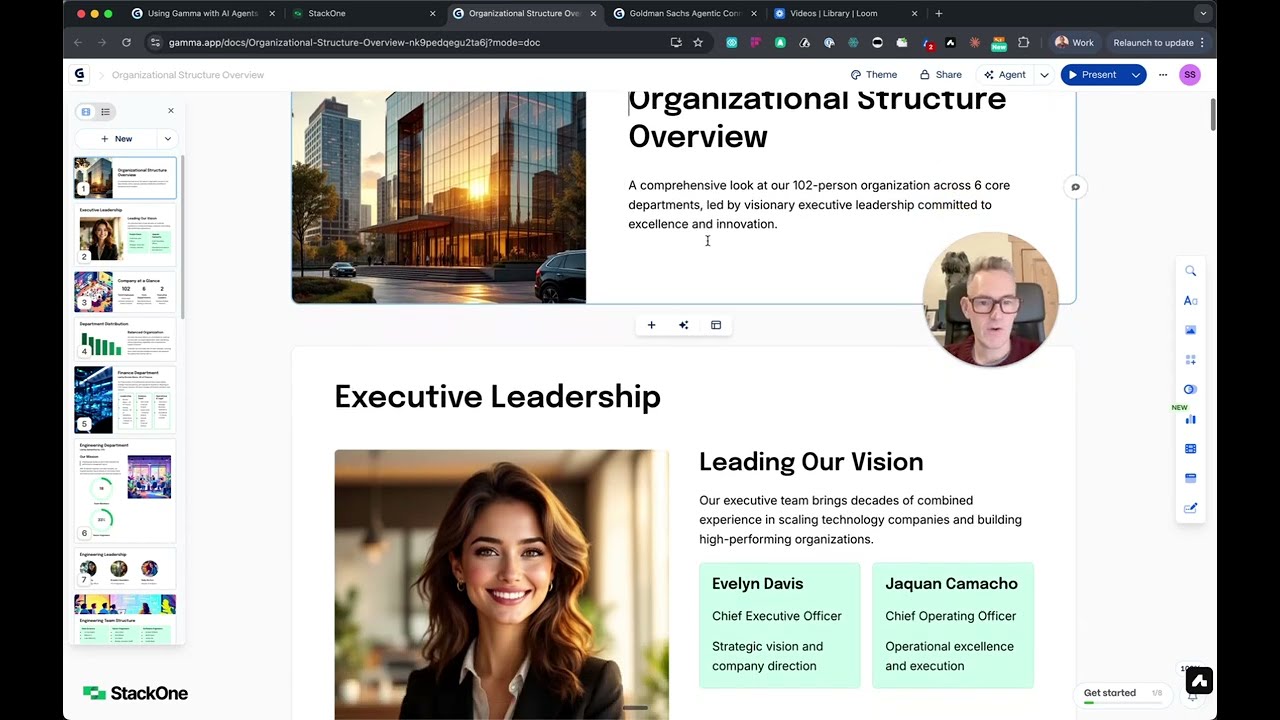Switch to the Using Gamma with AI Agents tab
Screen dimensions: 1280x720
204,13
